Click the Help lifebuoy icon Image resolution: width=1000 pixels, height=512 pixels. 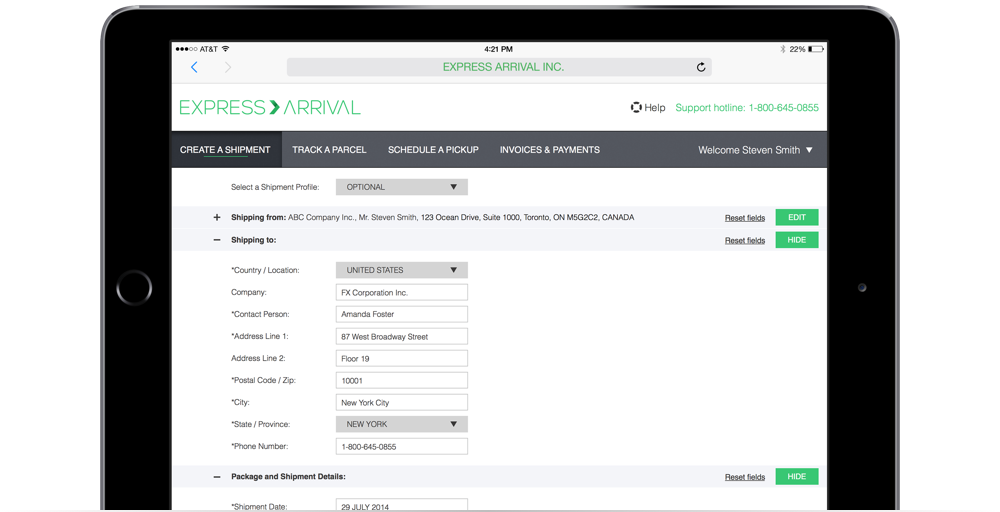[636, 107]
